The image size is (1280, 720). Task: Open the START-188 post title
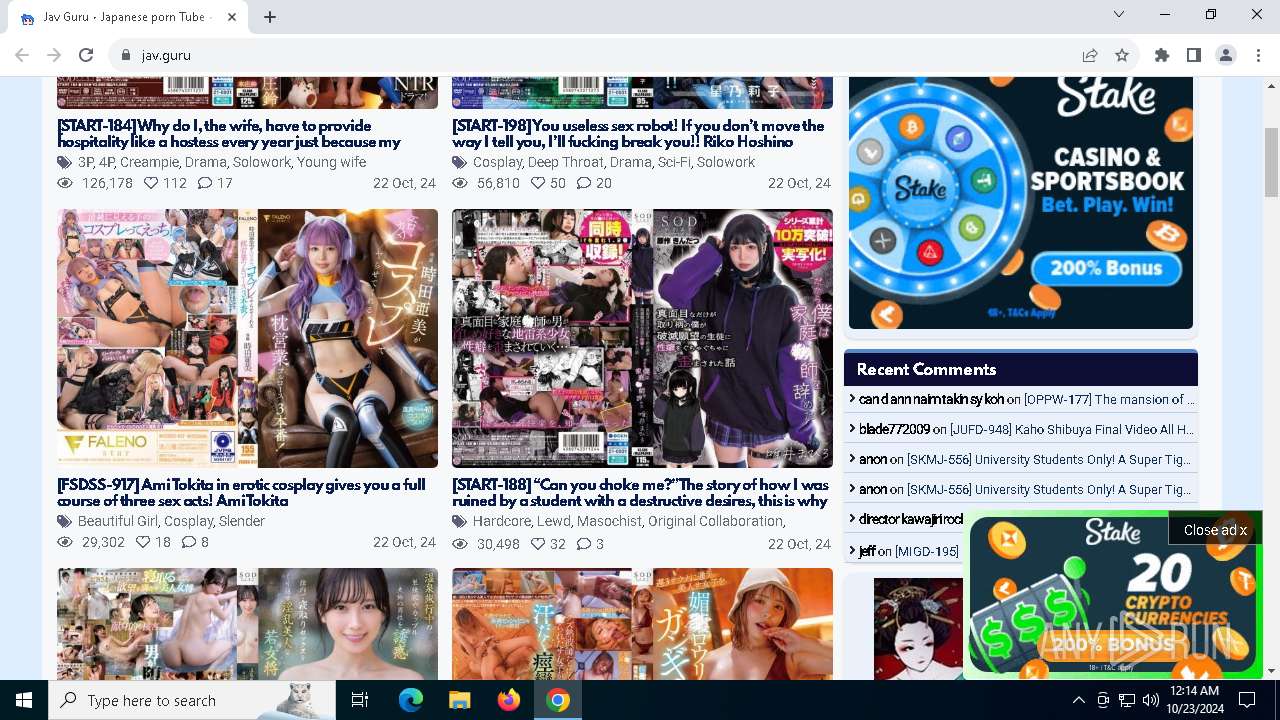[640, 493]
